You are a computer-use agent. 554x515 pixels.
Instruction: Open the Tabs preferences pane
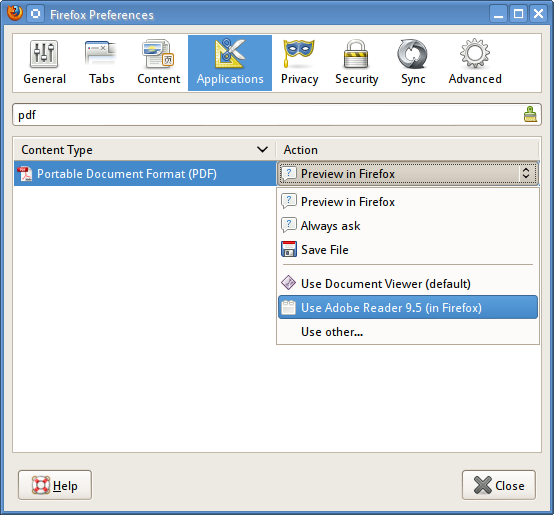[101, 63]
